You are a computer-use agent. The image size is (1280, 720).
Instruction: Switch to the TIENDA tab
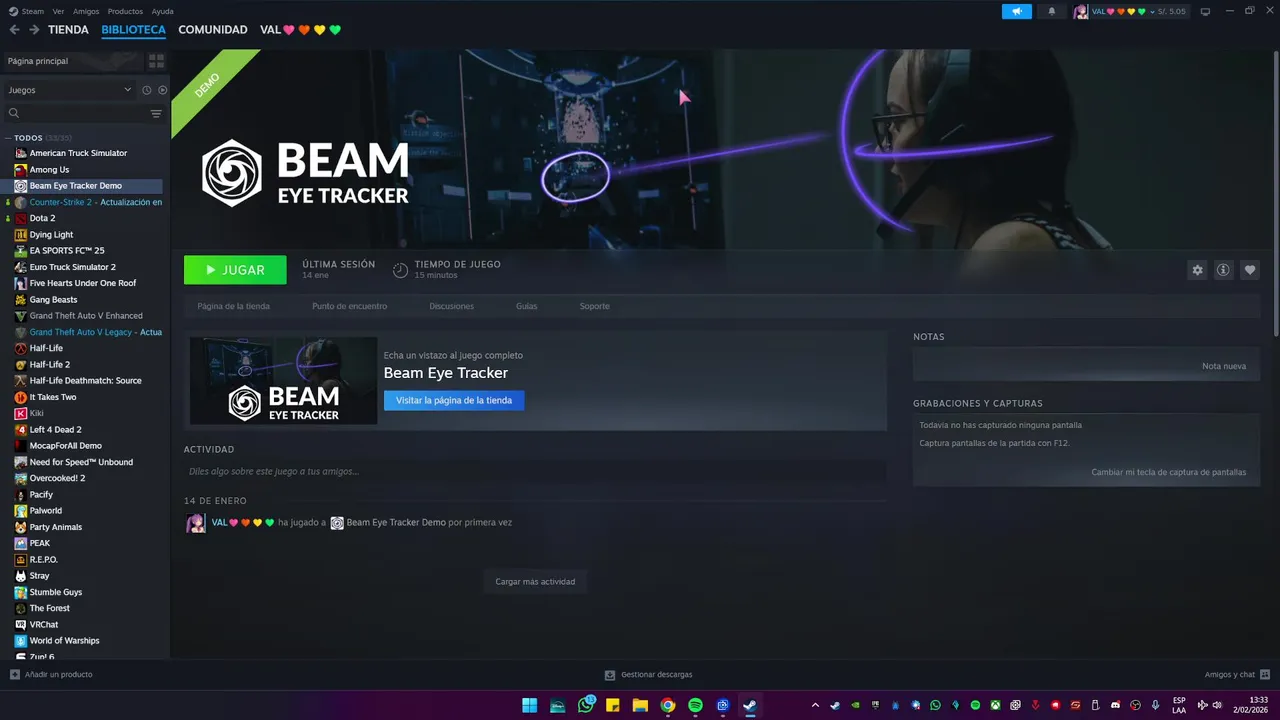coord(68,30)
